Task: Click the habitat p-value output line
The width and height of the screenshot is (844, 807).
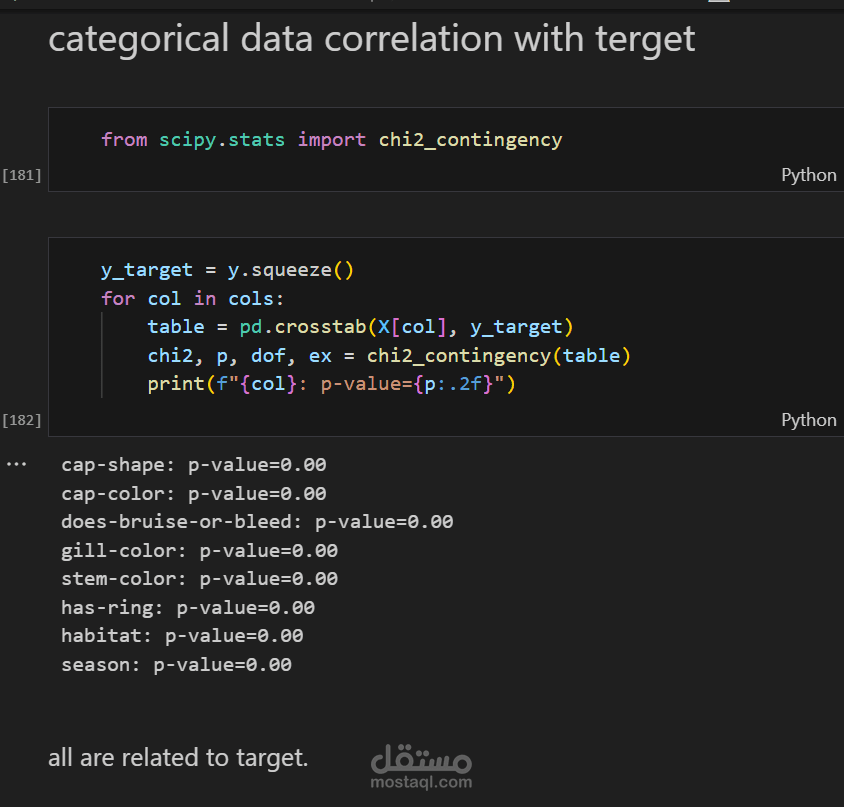Action: pos(182,636)
